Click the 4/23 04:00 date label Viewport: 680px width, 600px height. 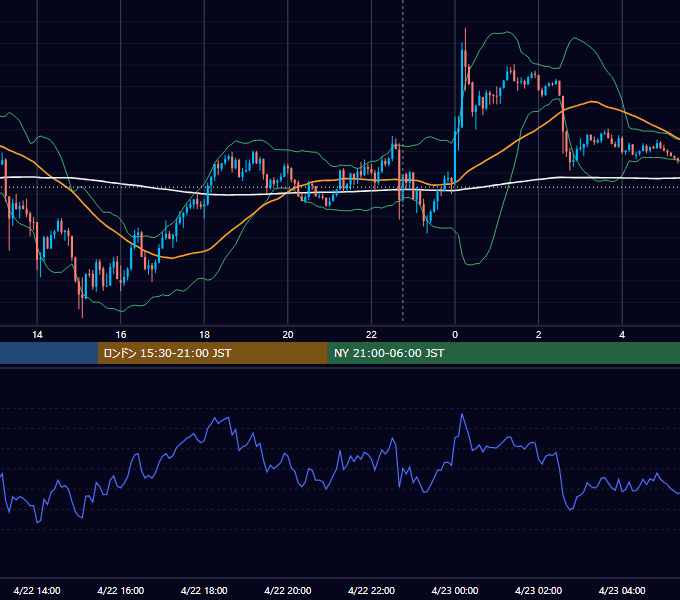(622, 590)
